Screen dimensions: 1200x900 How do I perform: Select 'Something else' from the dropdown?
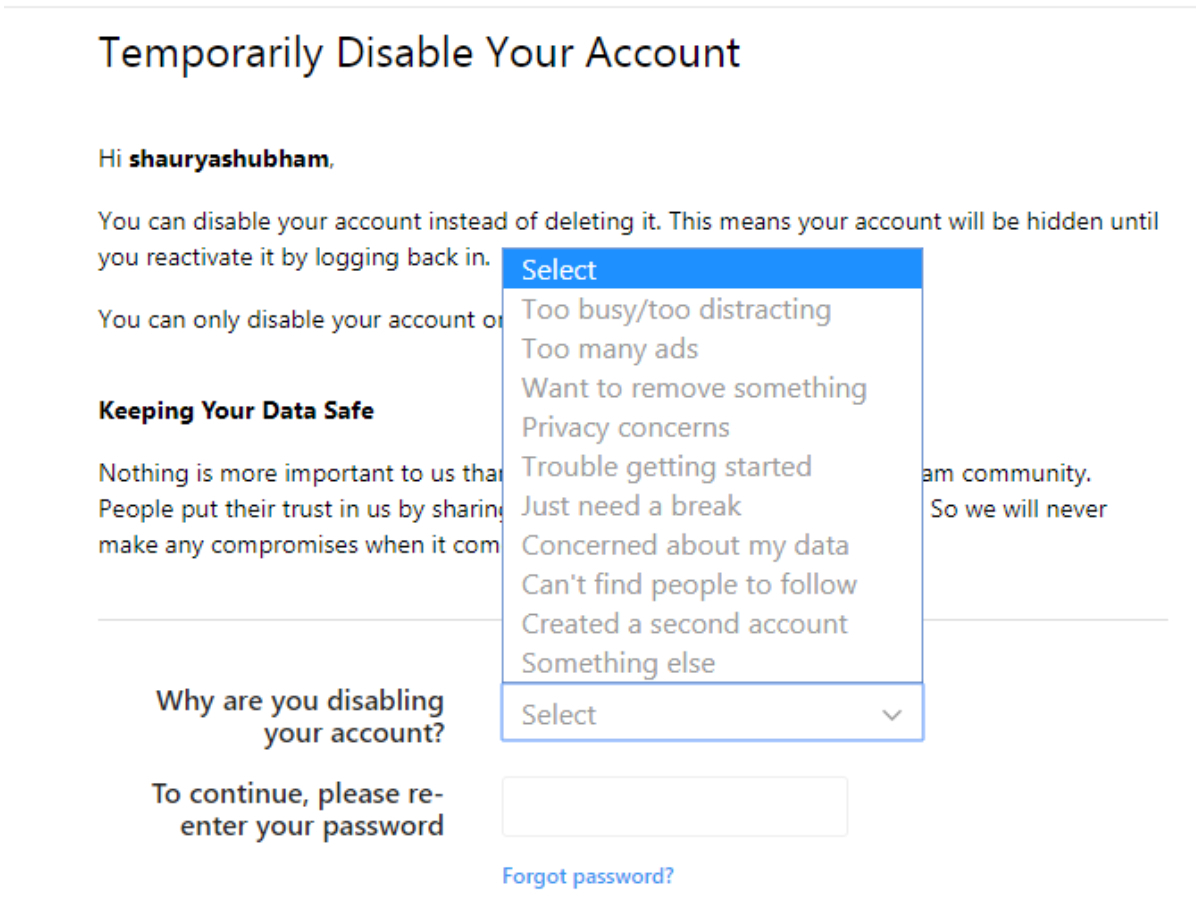[x=712, y=663]
